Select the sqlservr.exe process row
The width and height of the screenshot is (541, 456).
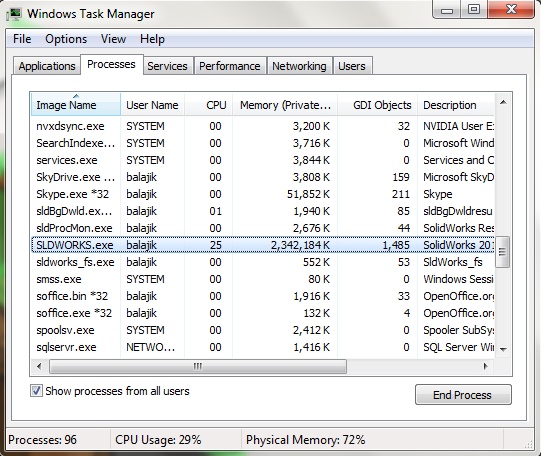(263, 347)
